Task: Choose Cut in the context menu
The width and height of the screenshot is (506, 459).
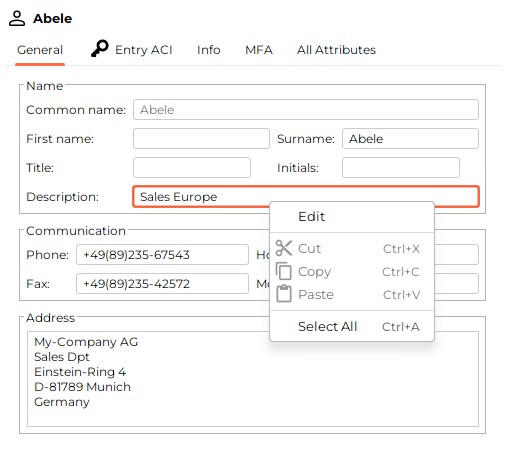Action: pos(352,249)
